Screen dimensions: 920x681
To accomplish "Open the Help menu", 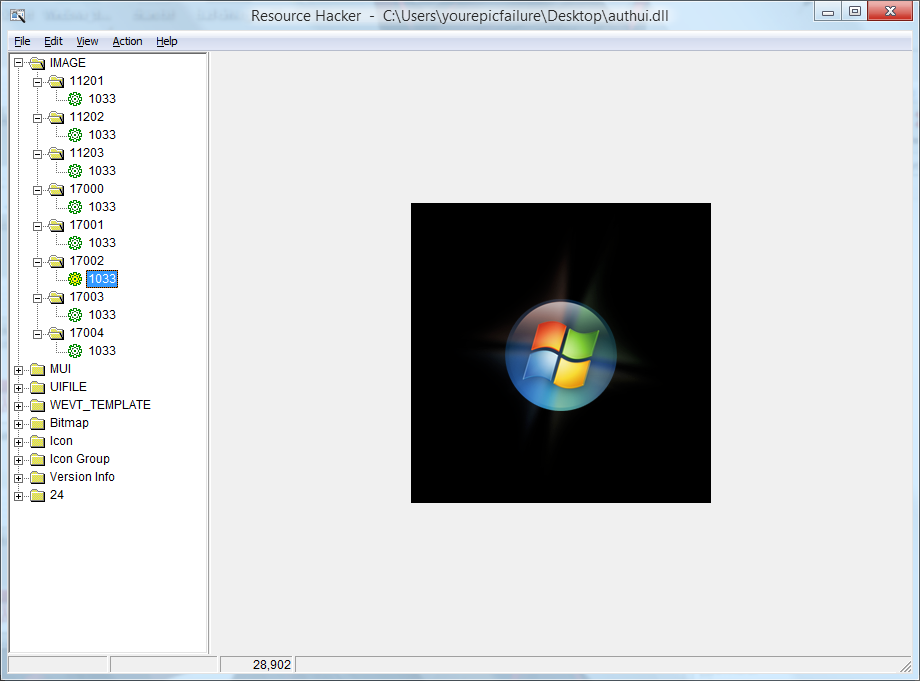I will click(x=166, y=41).
